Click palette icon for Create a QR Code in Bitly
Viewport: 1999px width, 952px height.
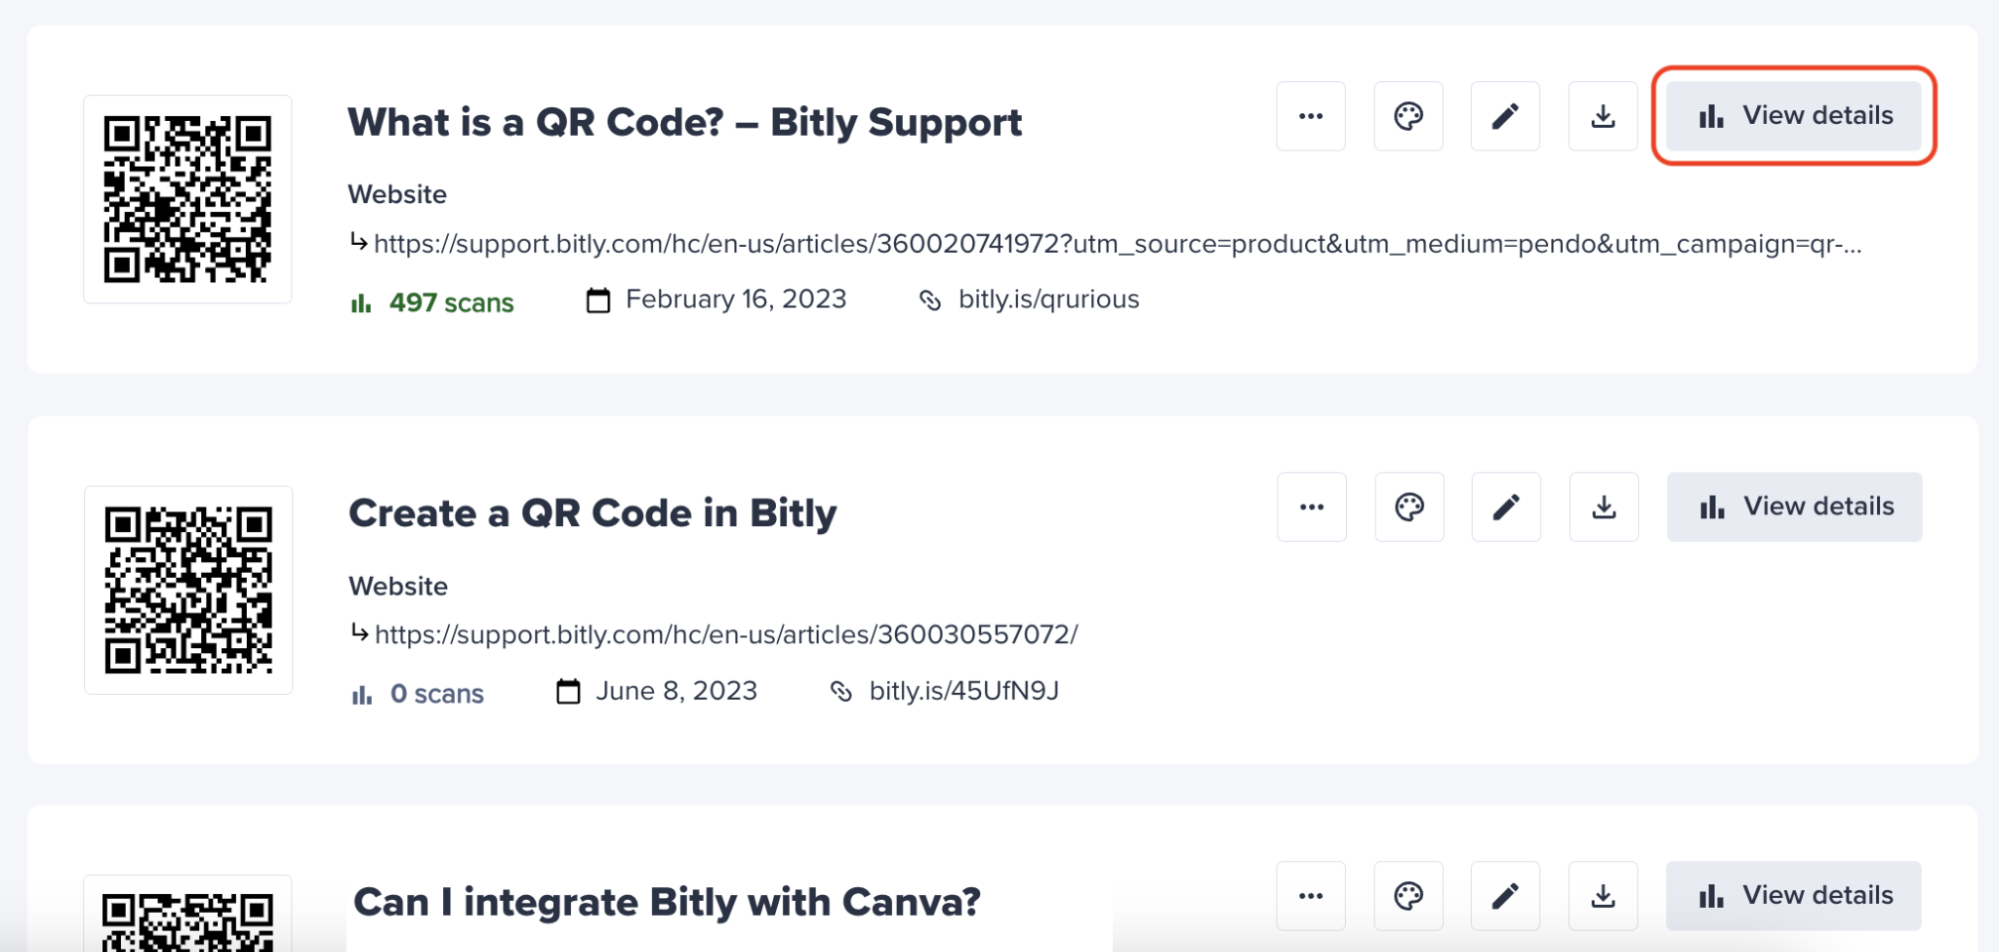click(1409, 507)
